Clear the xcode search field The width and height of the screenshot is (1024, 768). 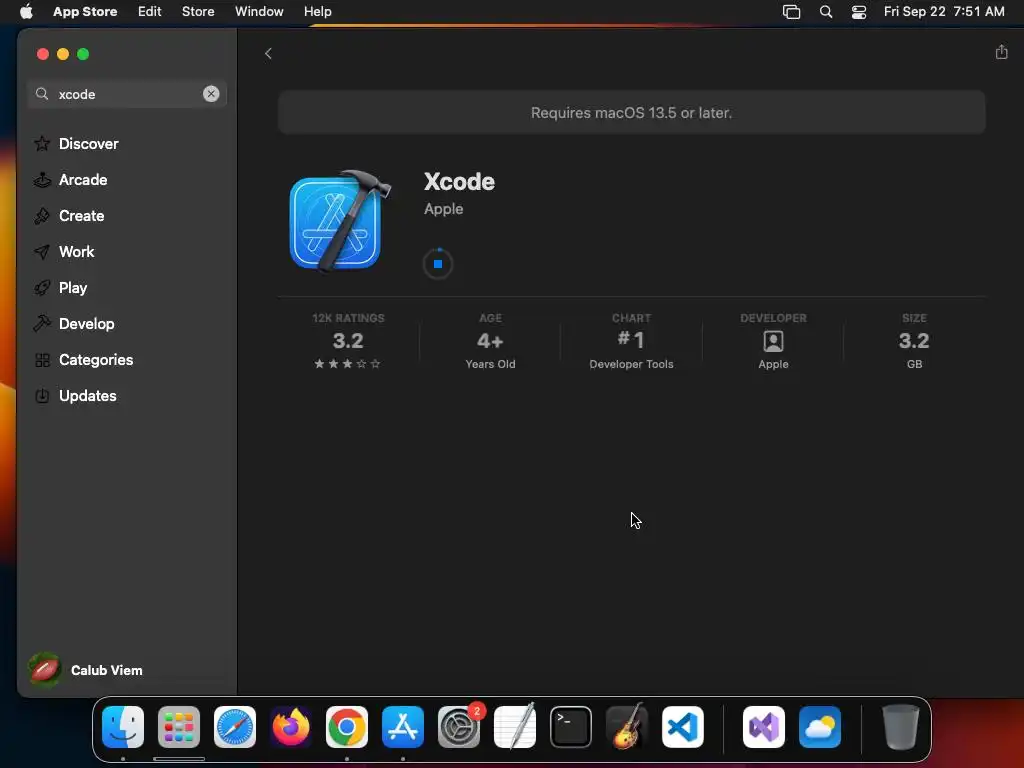click(211, 94)
